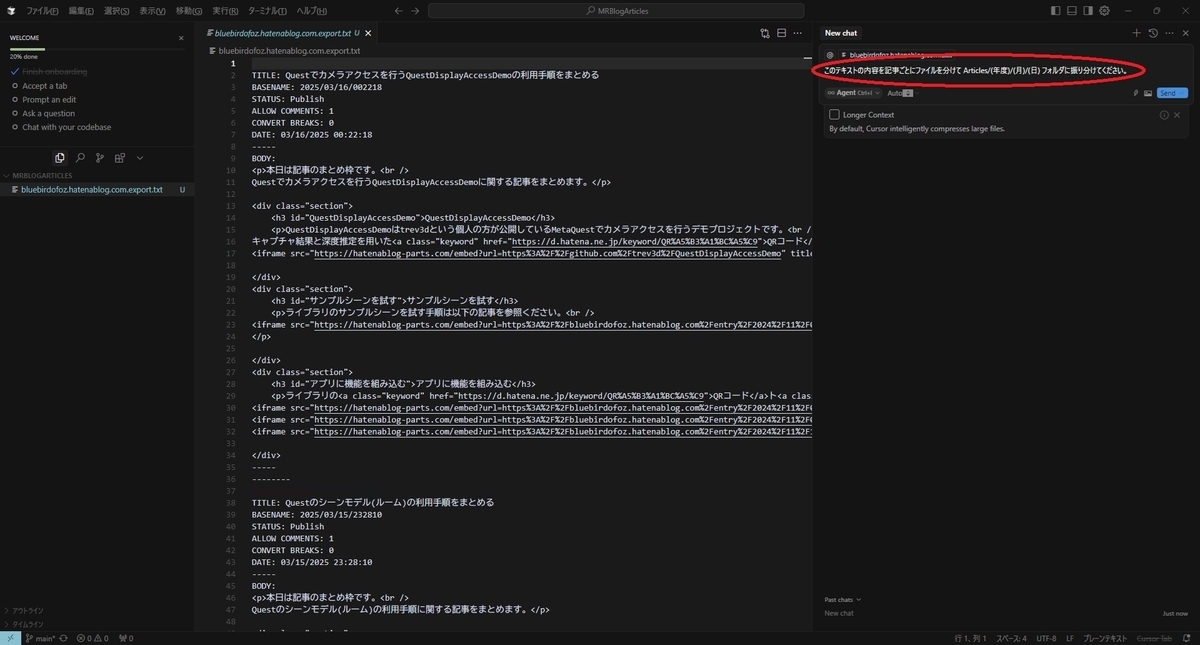Open the 選択 menu
Image resolution: width=1200 pixels, height=645 pixels.
coord(117,11)
